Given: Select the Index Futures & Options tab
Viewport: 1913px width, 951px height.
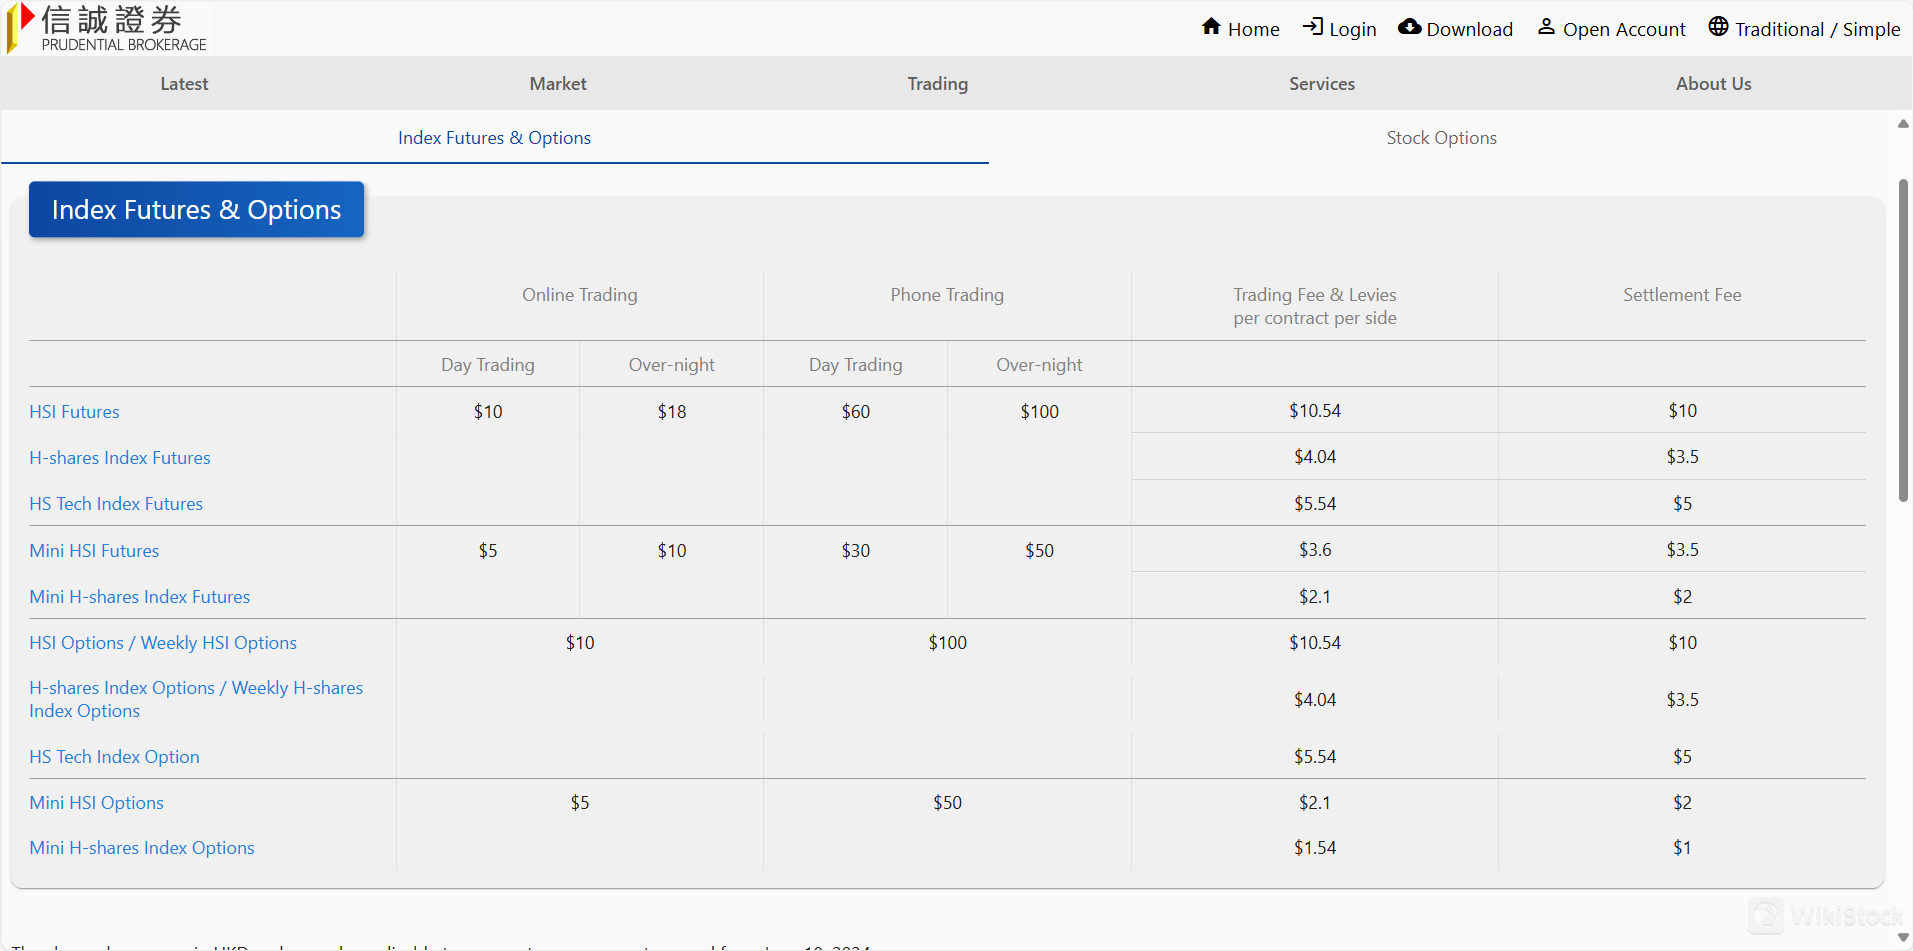Looking at the screenshot, I should click(494, 138).
